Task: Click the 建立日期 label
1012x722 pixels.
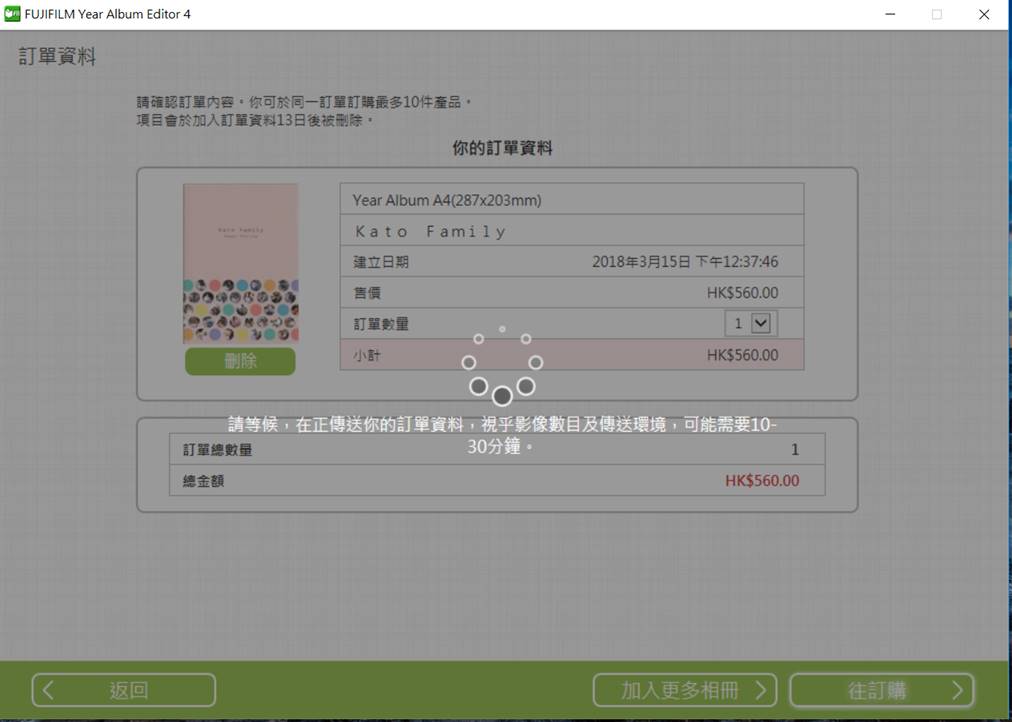Action: 381,262
